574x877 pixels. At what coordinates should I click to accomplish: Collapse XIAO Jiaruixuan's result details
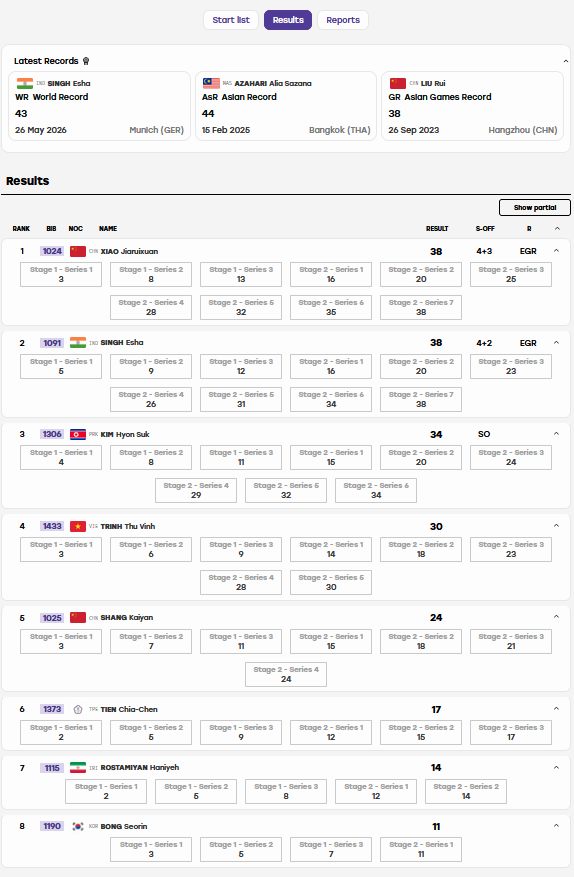coord(556,251)
